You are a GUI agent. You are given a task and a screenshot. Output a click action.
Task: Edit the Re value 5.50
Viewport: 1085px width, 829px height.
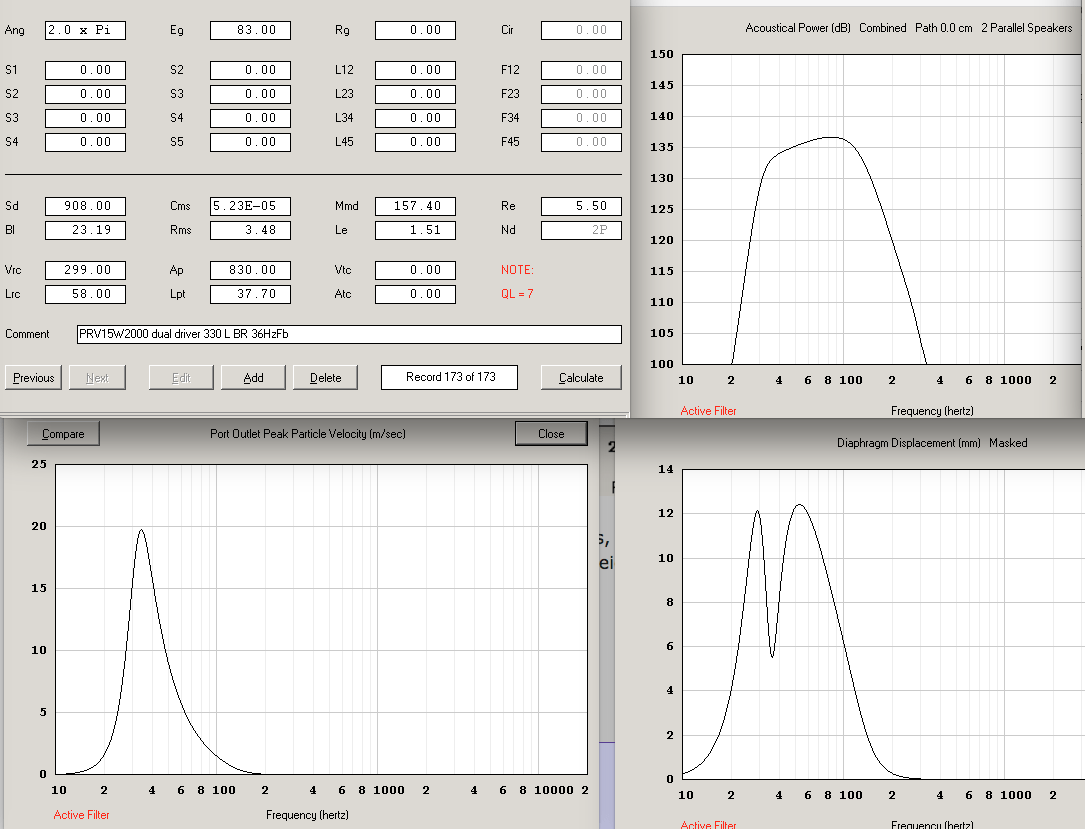click(581, 206)
